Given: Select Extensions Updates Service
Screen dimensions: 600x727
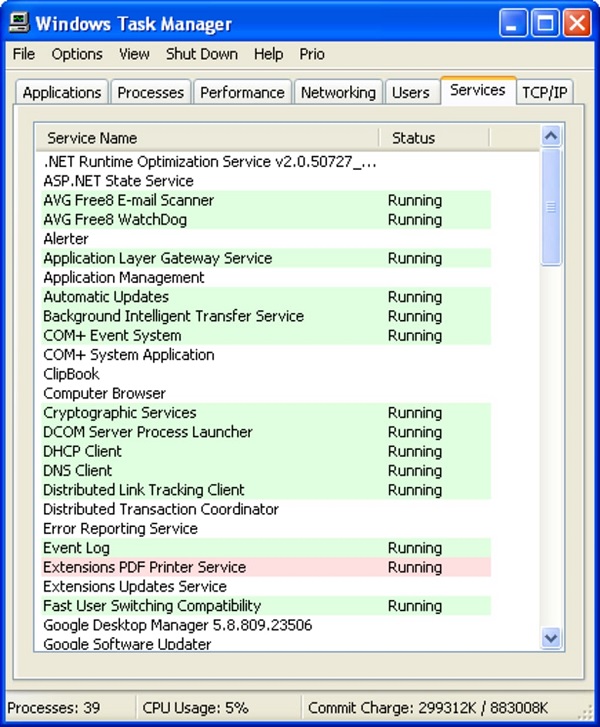Looking at the screenshot, I should click(266, 587).
